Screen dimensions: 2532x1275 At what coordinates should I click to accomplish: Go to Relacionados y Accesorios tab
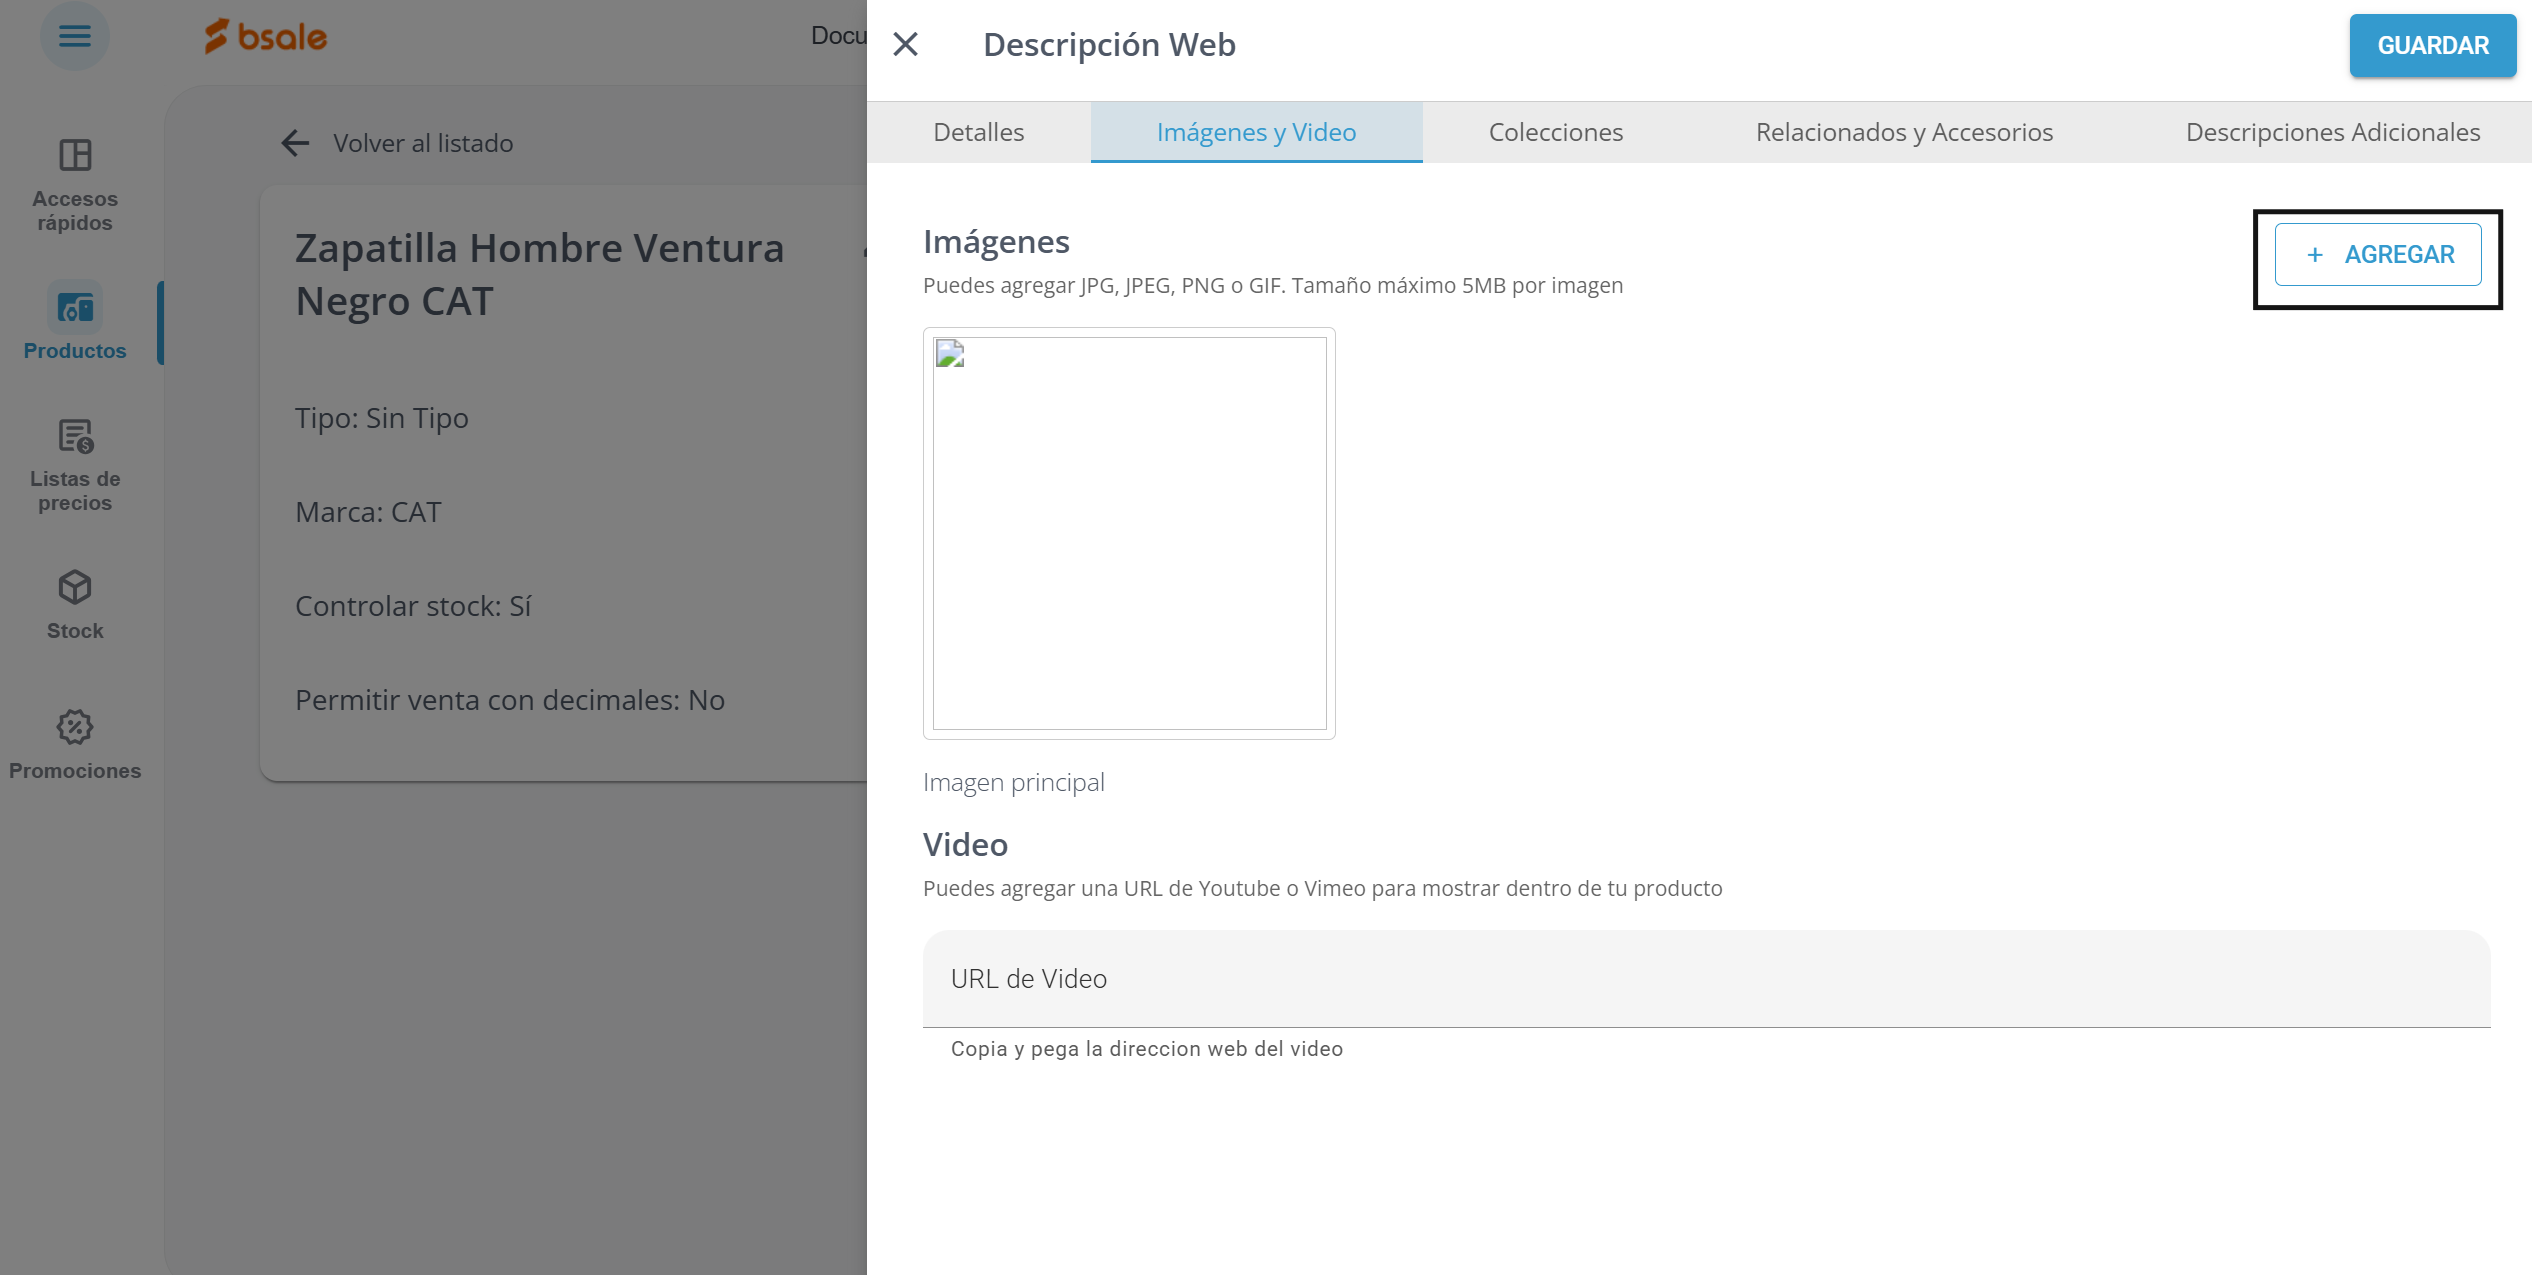click(1904, 132)
